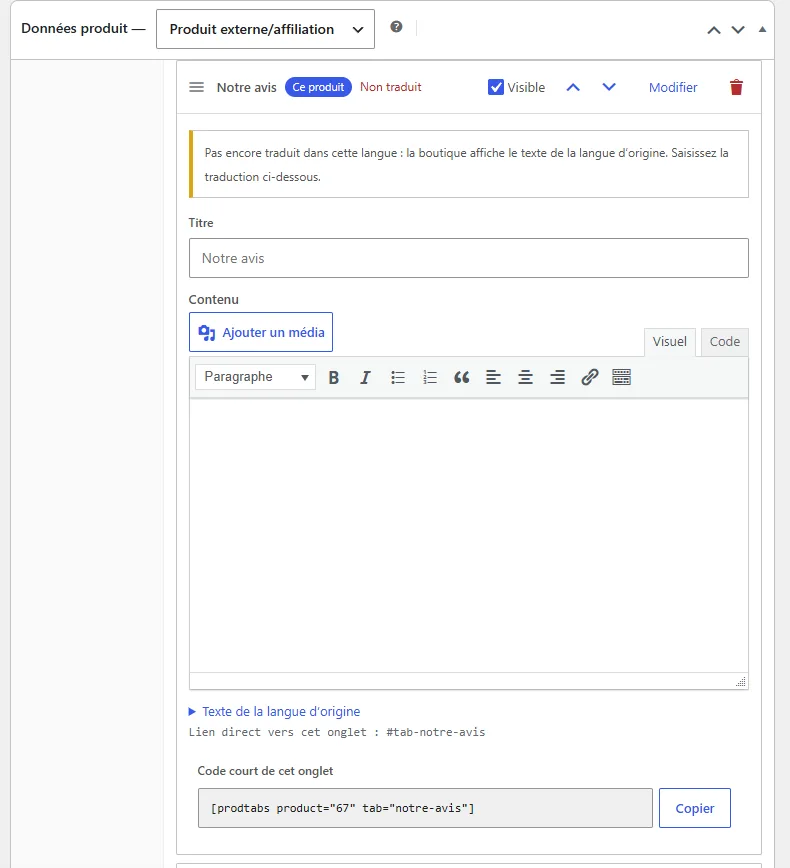
Task: Click the "Non traduit" status label
Action: pos(391,87)
